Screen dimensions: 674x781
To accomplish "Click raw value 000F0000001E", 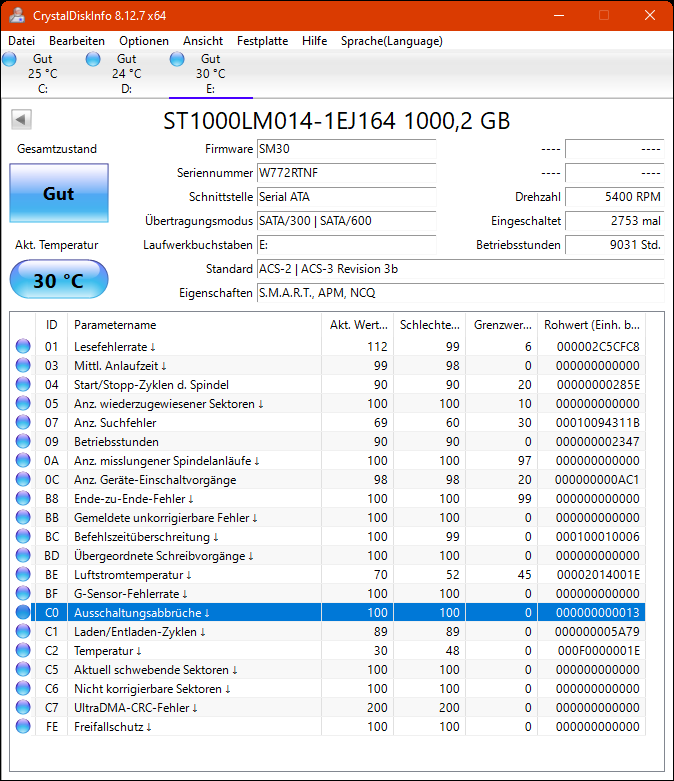I will point(598,651).
